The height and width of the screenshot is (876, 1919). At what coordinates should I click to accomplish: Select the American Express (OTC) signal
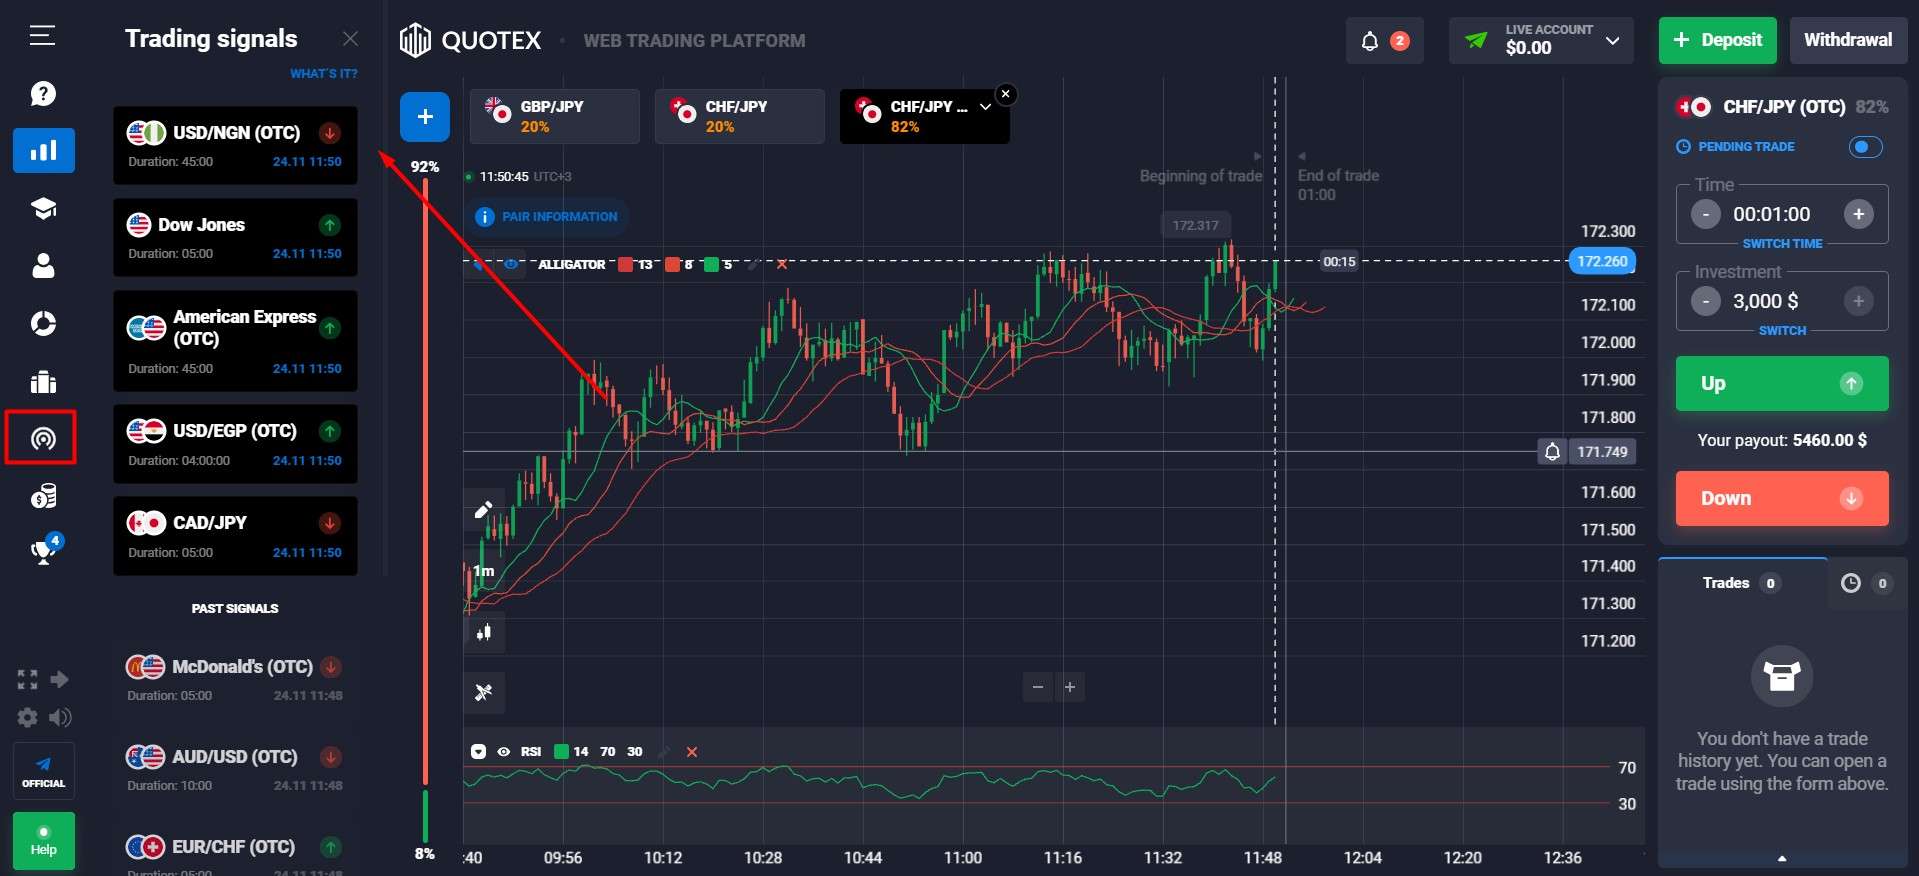(x=235, y=341)
